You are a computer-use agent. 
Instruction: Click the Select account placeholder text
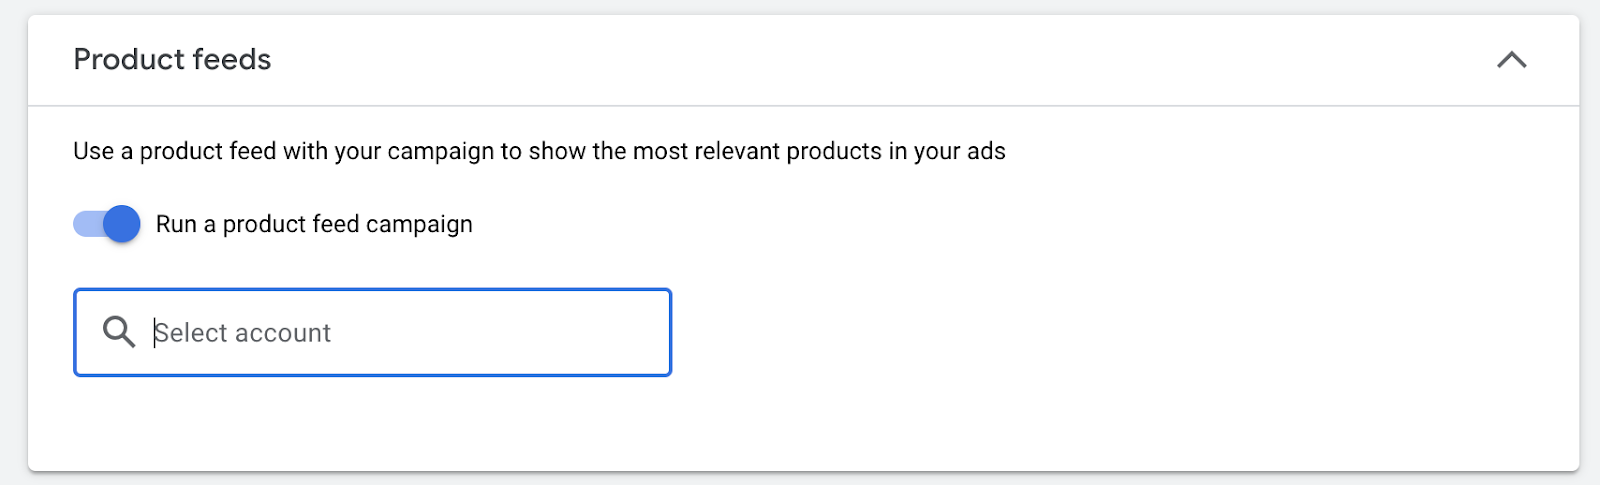pos(242,332)
